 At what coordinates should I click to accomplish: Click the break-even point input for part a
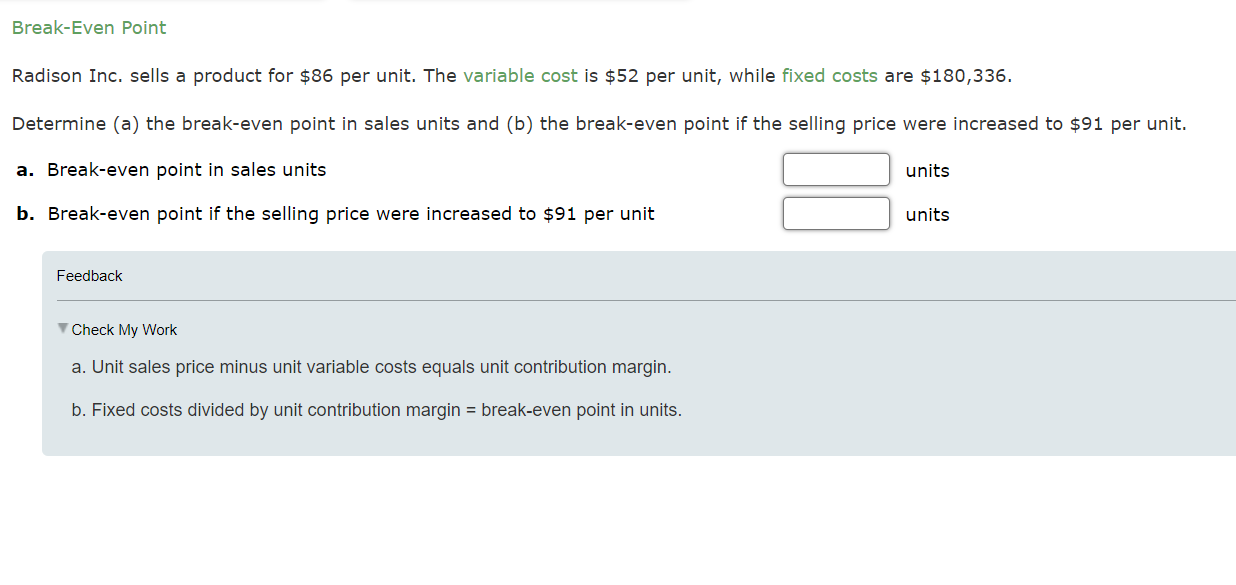click(836, 169)
